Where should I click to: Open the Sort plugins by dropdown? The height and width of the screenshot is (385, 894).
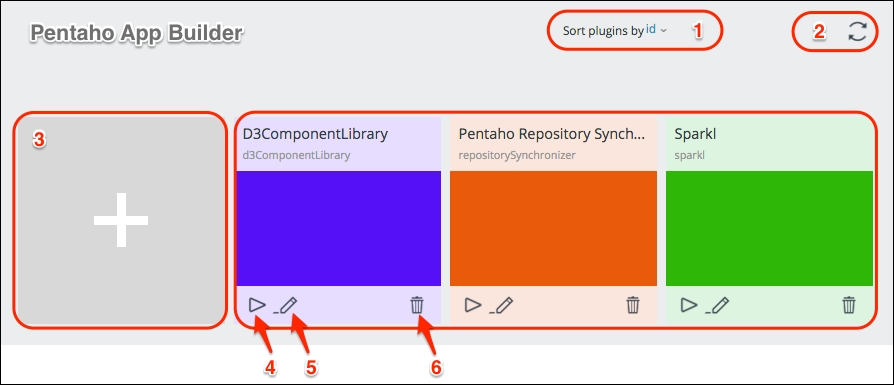point(615,31)
